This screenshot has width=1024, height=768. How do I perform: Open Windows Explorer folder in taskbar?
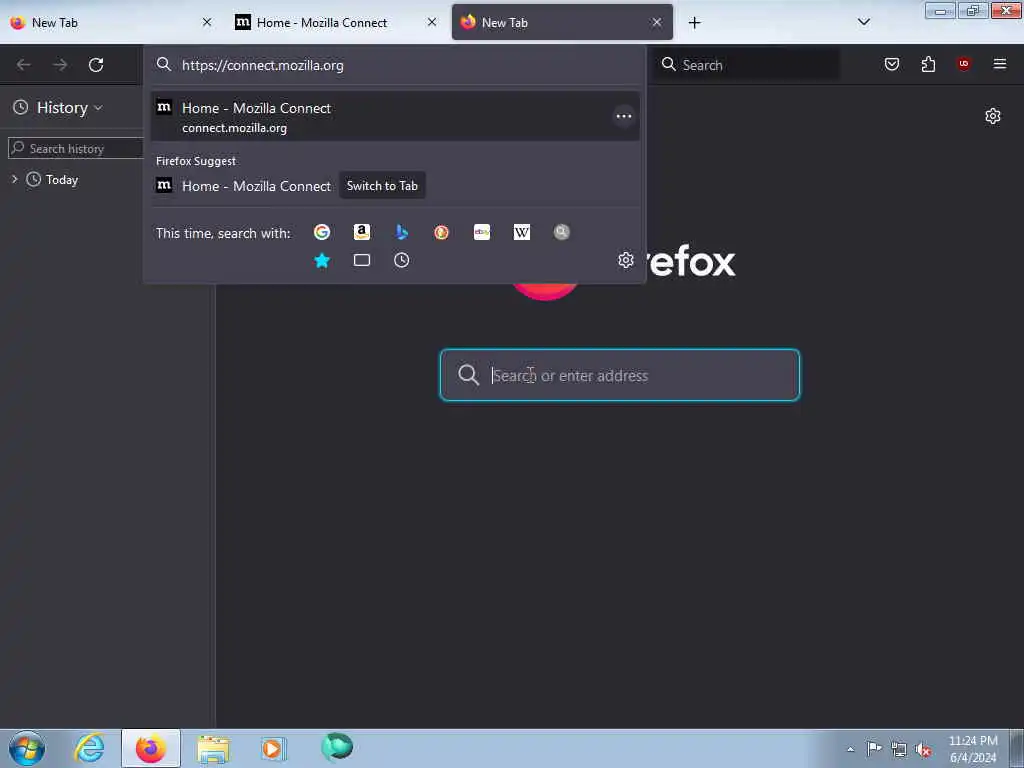point(213,748)
